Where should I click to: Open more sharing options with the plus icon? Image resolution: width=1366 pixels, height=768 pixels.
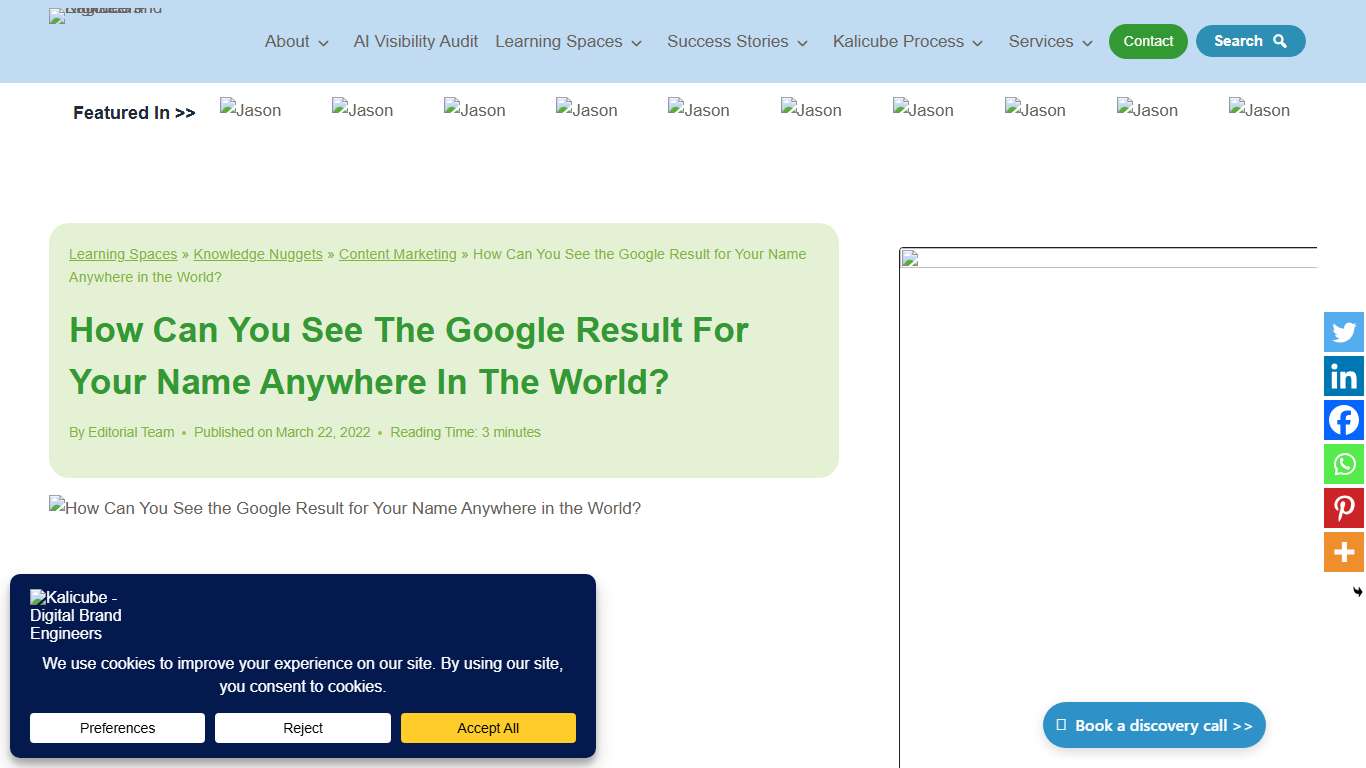coord(1343,552)
